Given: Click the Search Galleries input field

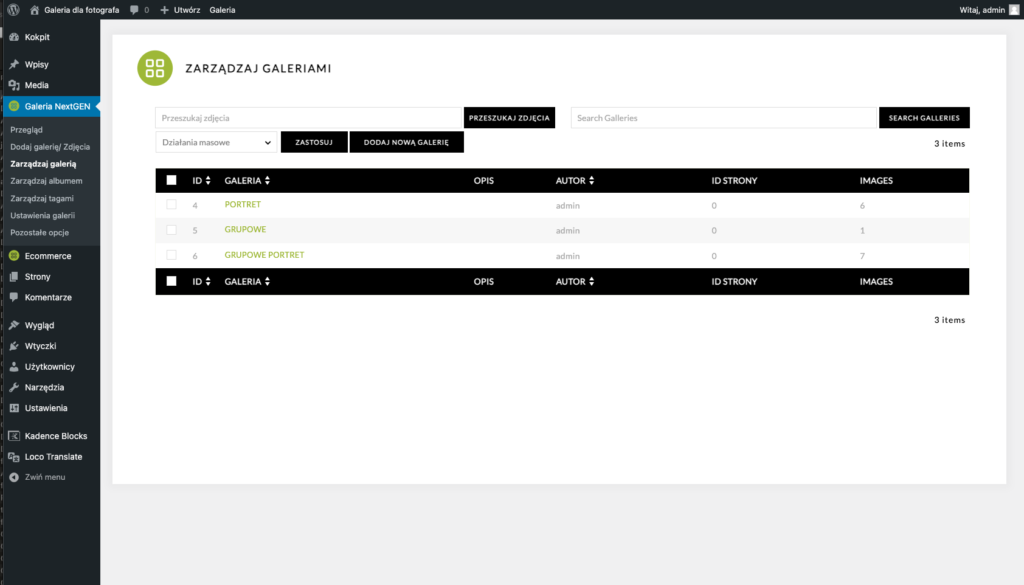Looking at the screenshot, I should pyautogui.click(x=723, y=118).
